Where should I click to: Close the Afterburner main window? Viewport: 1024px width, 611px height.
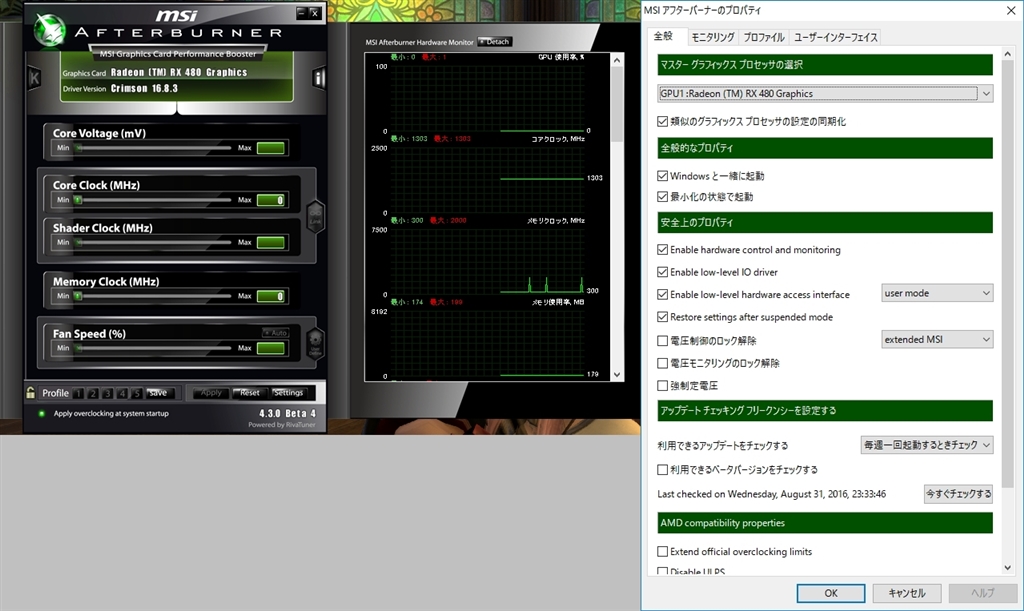coord(314,12)
